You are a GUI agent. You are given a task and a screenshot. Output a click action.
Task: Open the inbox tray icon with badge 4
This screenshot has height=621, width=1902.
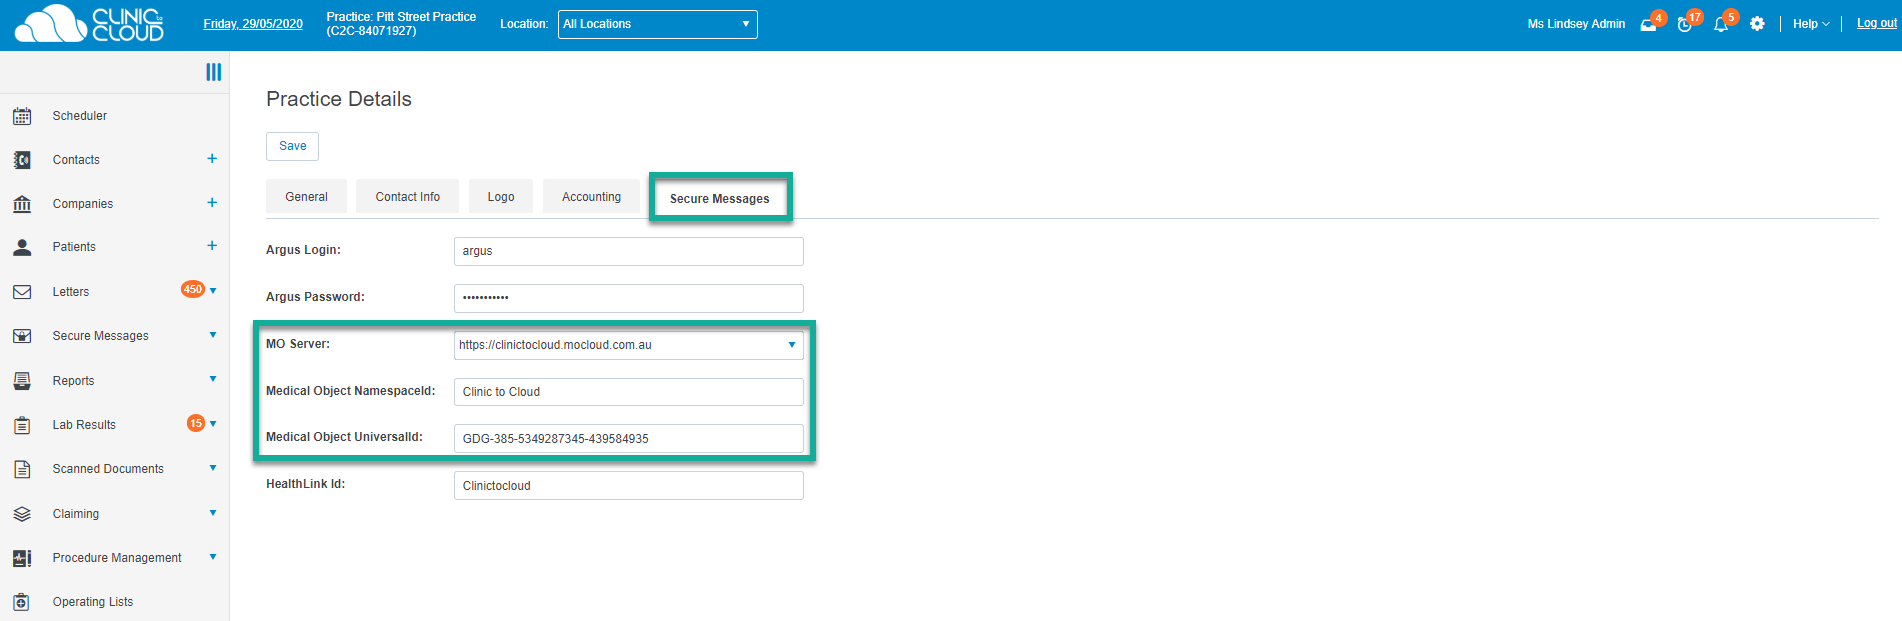point(1649,24)
